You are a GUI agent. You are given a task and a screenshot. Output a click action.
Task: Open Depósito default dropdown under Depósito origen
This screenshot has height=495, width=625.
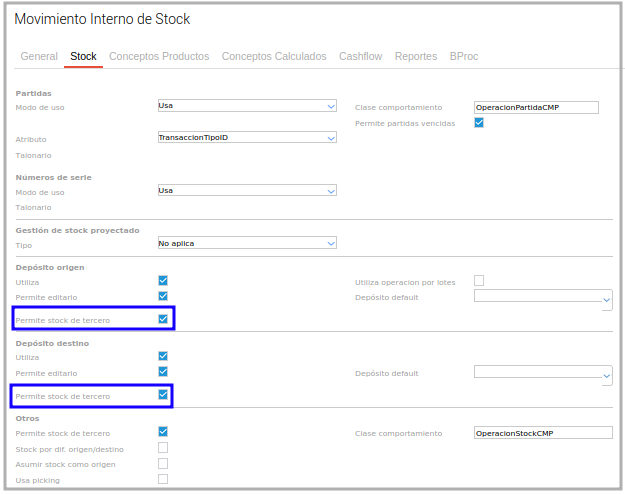(542, 297)
